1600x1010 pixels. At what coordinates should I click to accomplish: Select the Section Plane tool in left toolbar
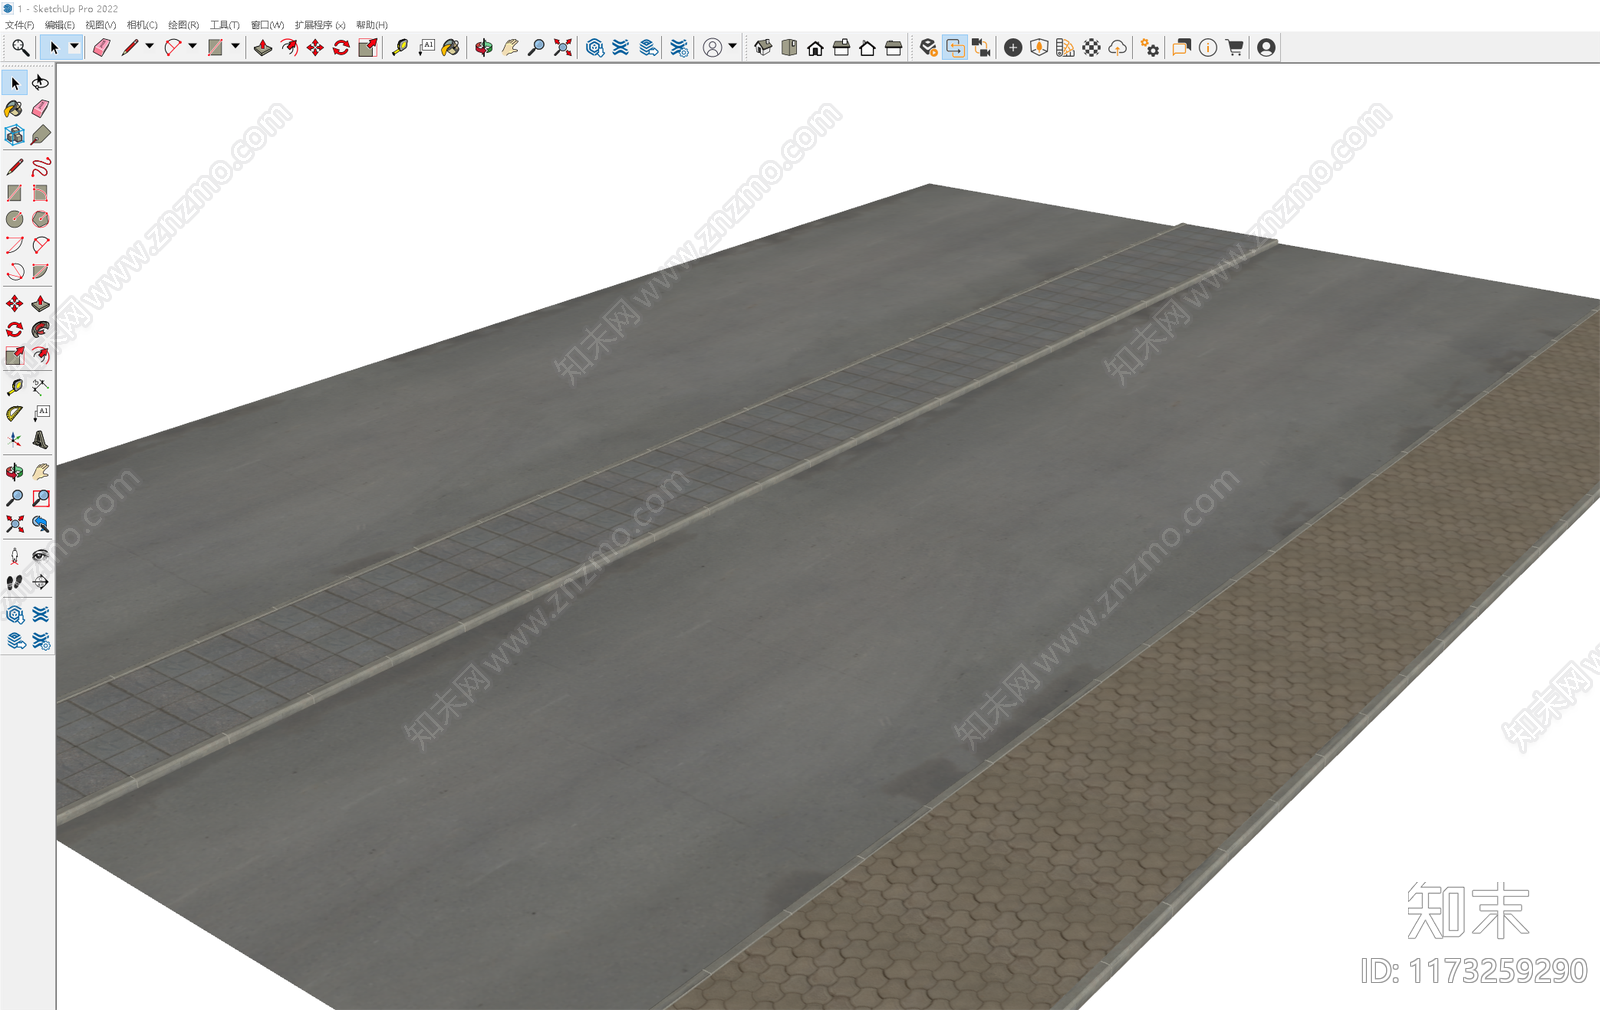click(x=41, y=581)
